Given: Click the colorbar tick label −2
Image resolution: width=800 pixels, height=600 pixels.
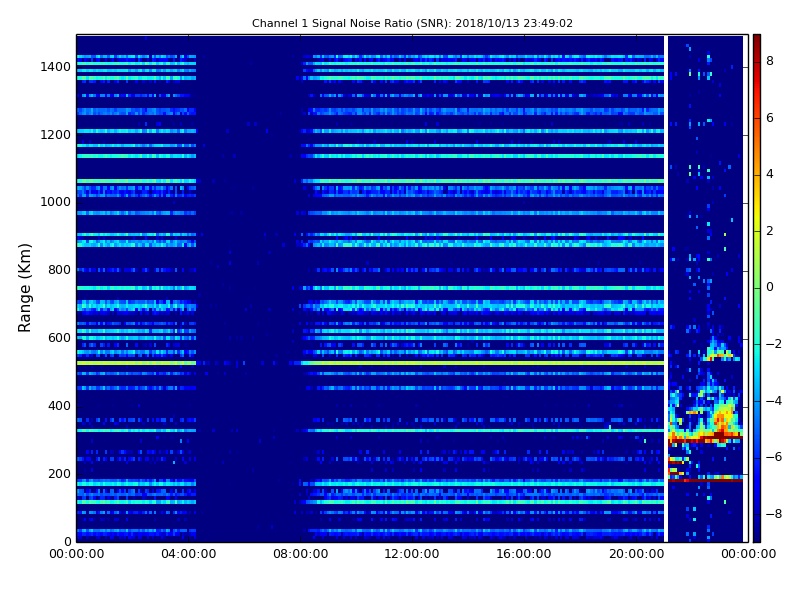Looking at the screenshot, I should point(773,344).
